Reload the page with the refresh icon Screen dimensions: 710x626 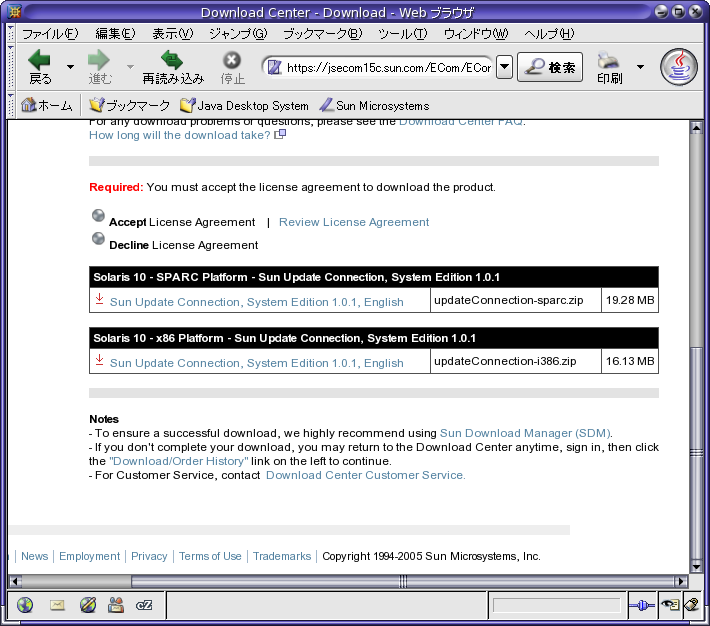point(172,60)
